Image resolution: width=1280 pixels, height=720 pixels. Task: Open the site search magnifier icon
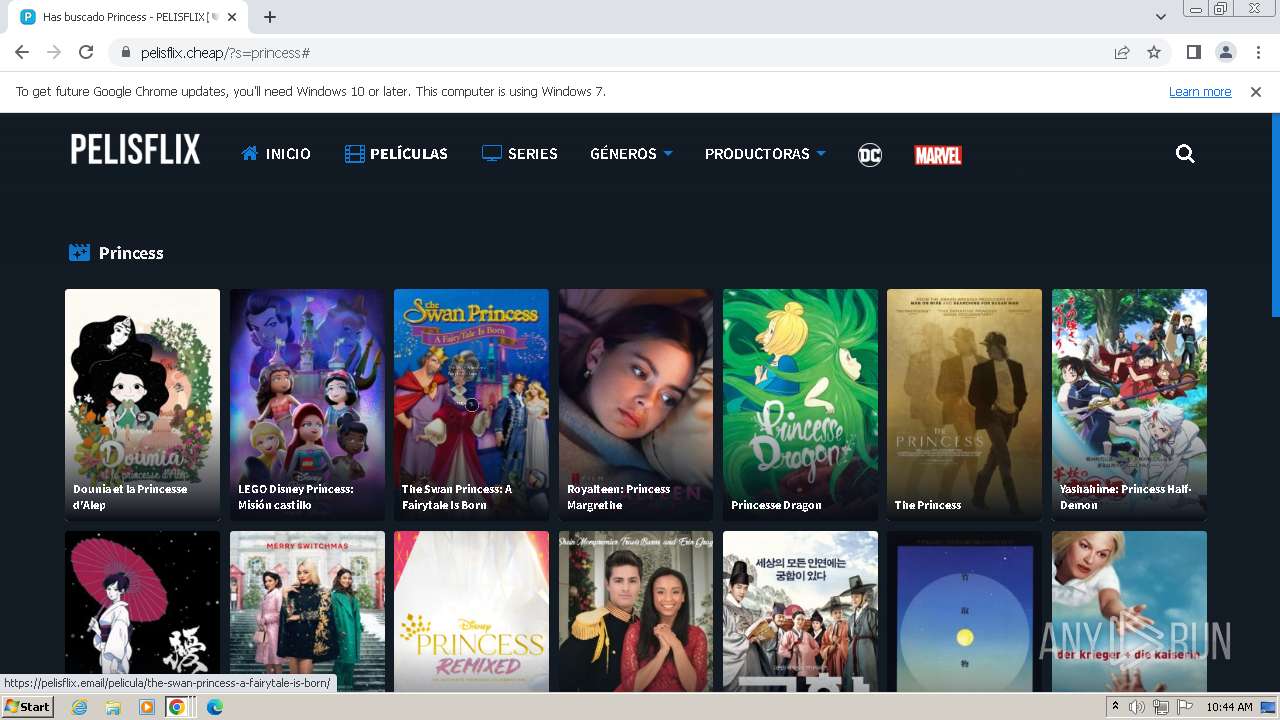point(1185,154)
